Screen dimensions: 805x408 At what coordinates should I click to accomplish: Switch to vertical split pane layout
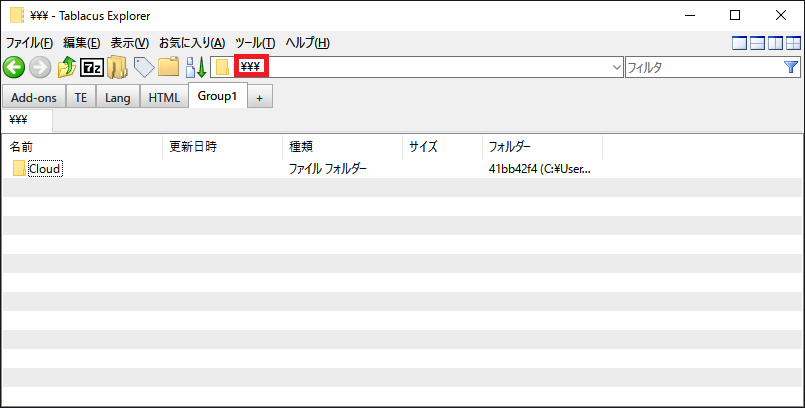[x=775, y=43]
